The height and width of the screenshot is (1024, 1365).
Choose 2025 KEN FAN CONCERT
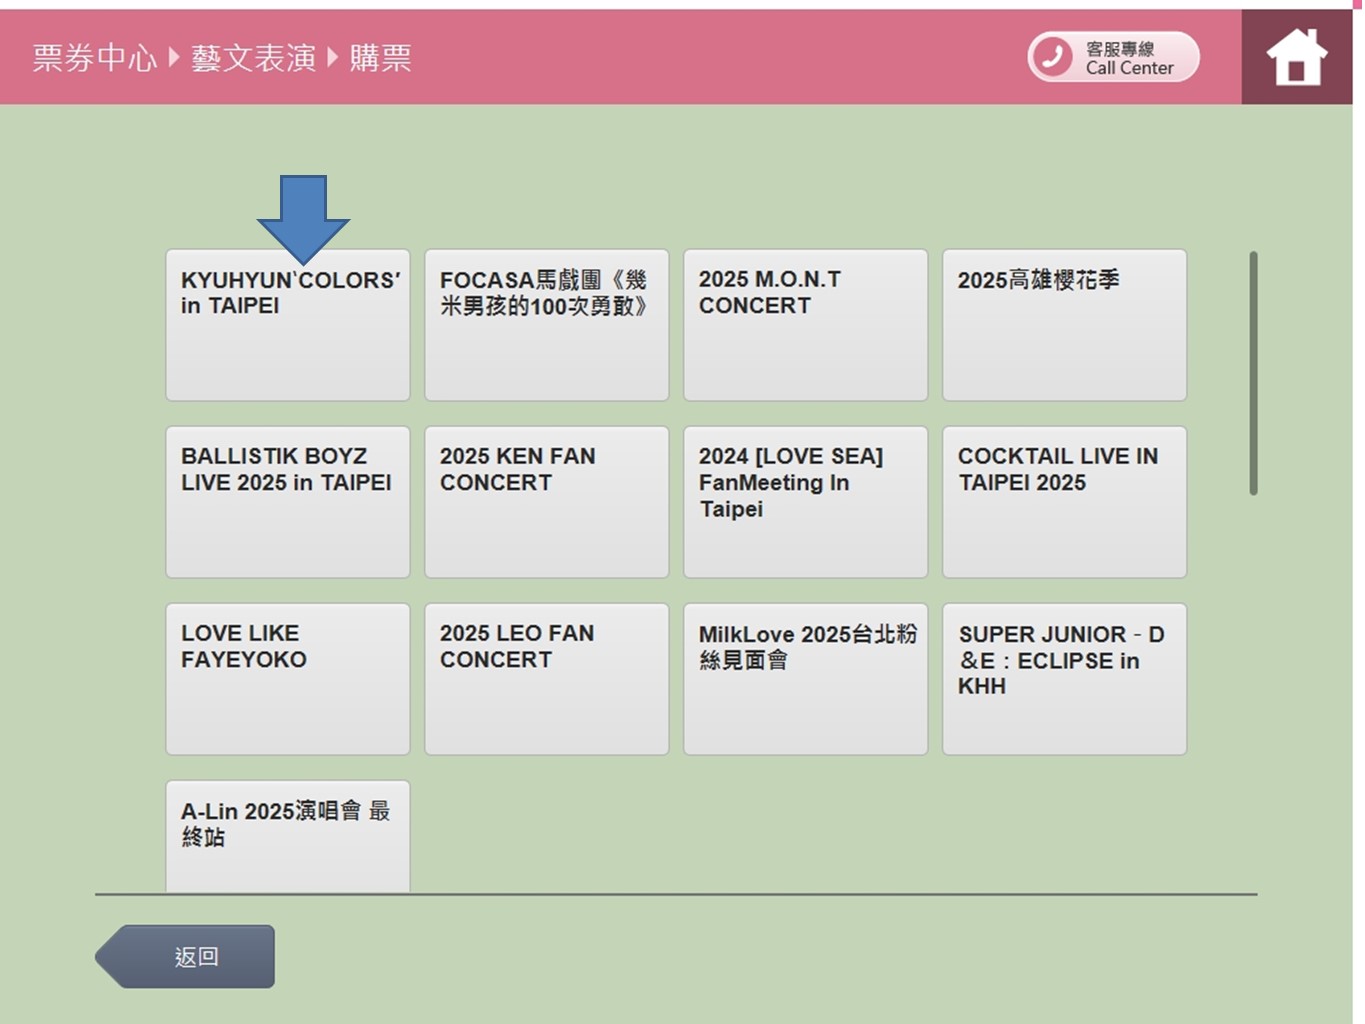547,502
